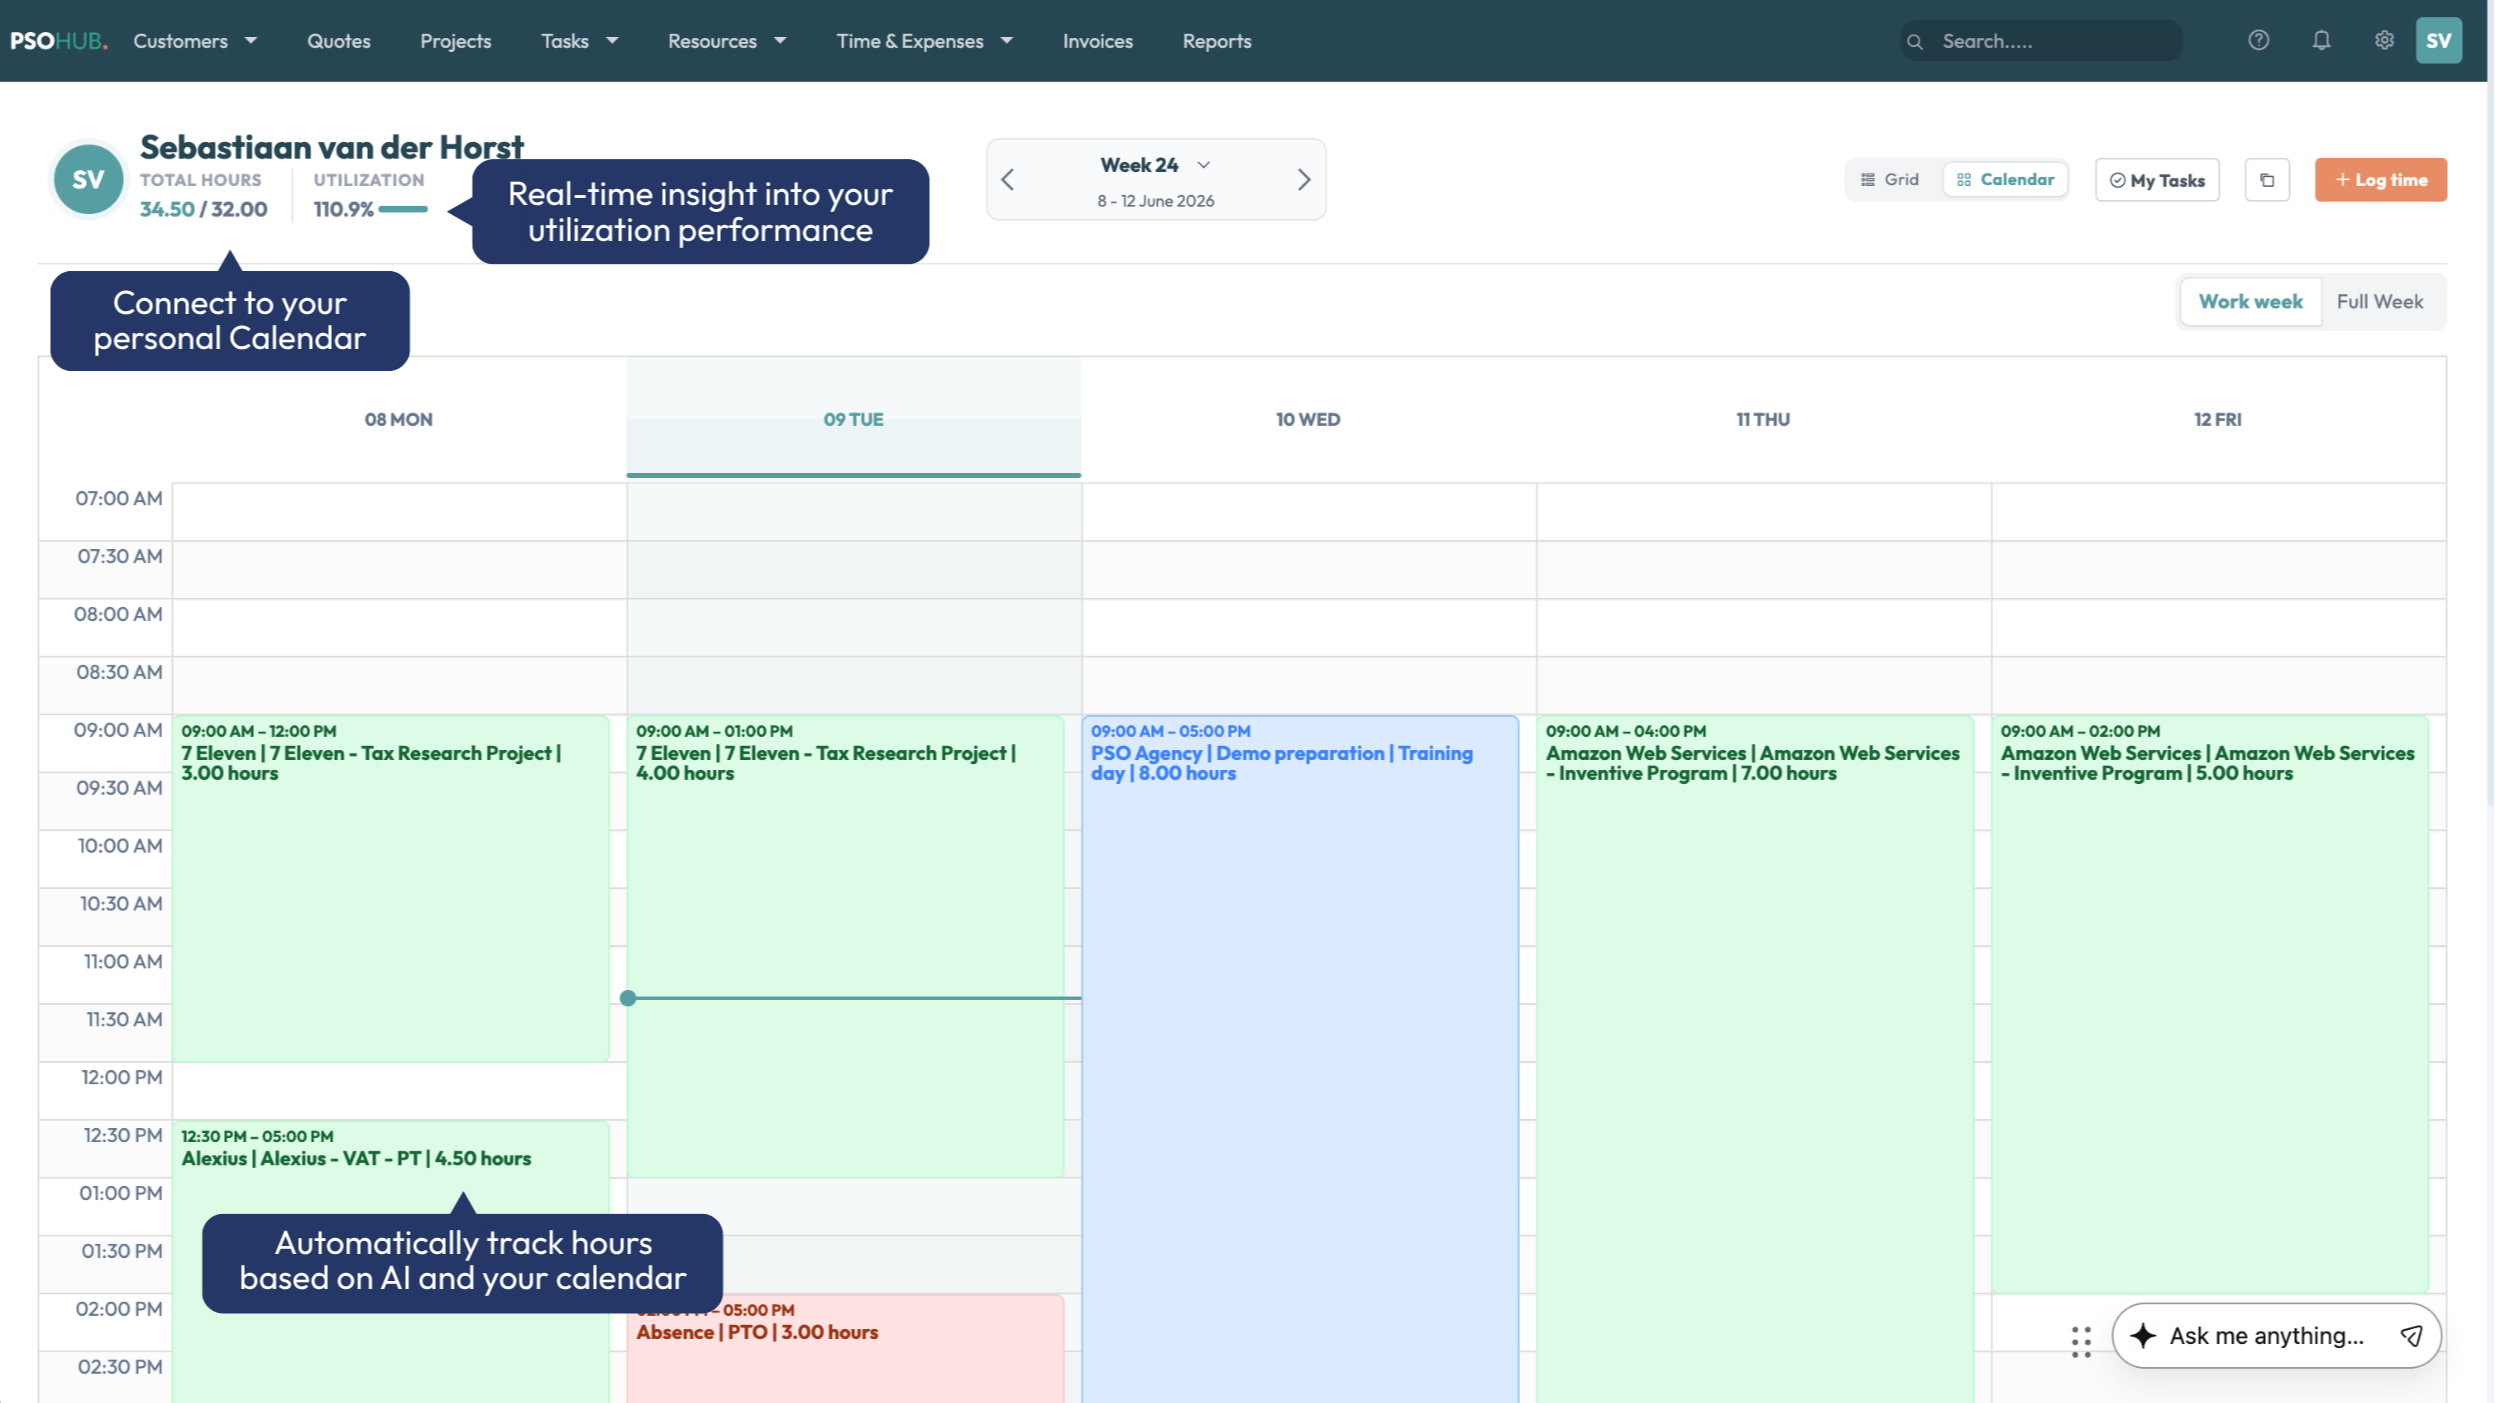This screenshot has height=1403, width=2495.
Task: Click the search magnifier icon
Action: pyautogui.click(x=1914, y=41)
